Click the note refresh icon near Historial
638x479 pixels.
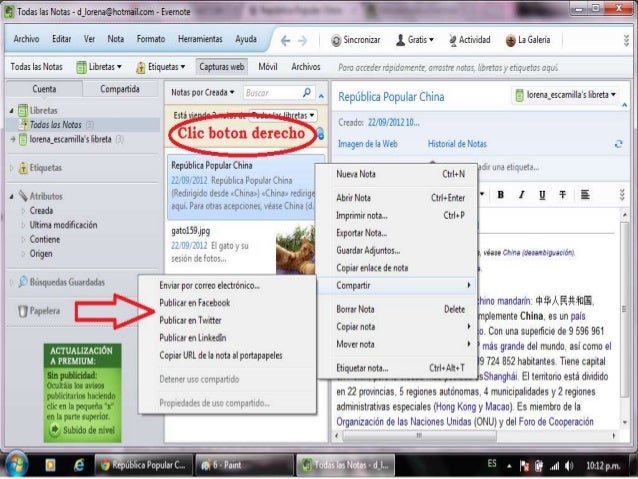(x=618, y=144)
